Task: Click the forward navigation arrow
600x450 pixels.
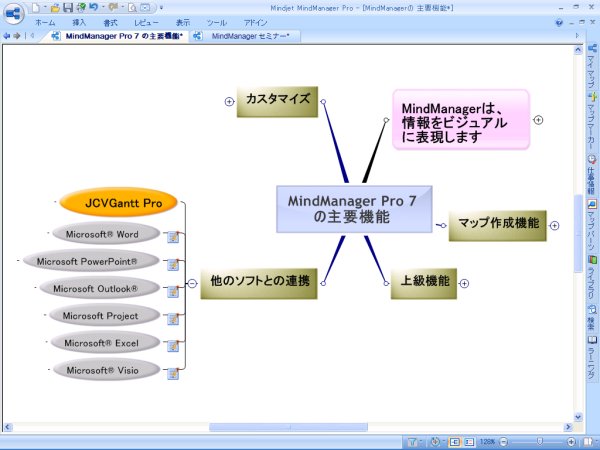Action: point(16,36)
